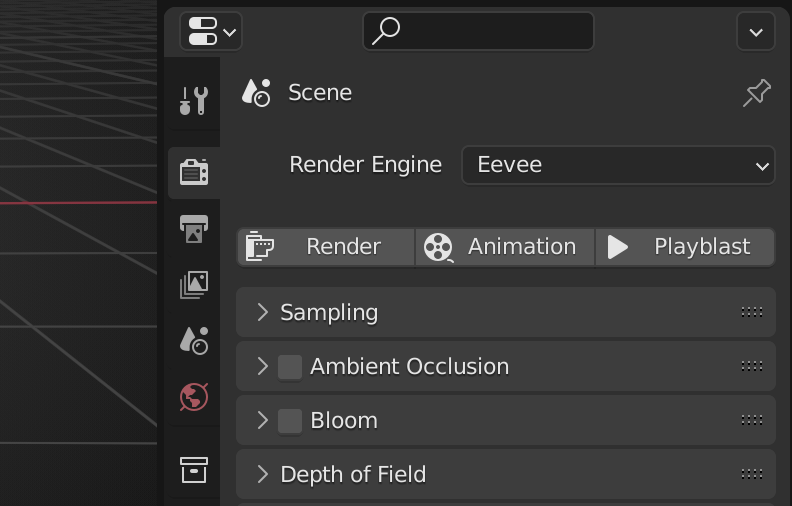Image resolution: width=792 pixels, height=506 pixels.
Task: Switch to the Tool properties tab
Action: [194, 100]
